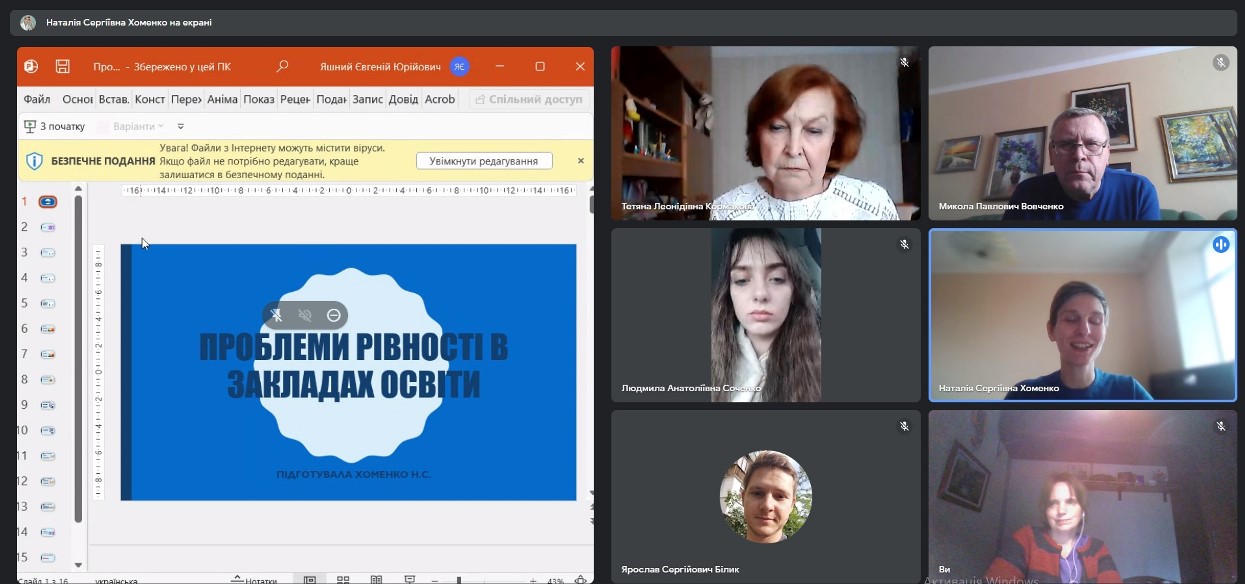Expand the Quick Access Toolbar customize arrow
This screenshot has width=1245, height=584.
[x=181, y=127]
